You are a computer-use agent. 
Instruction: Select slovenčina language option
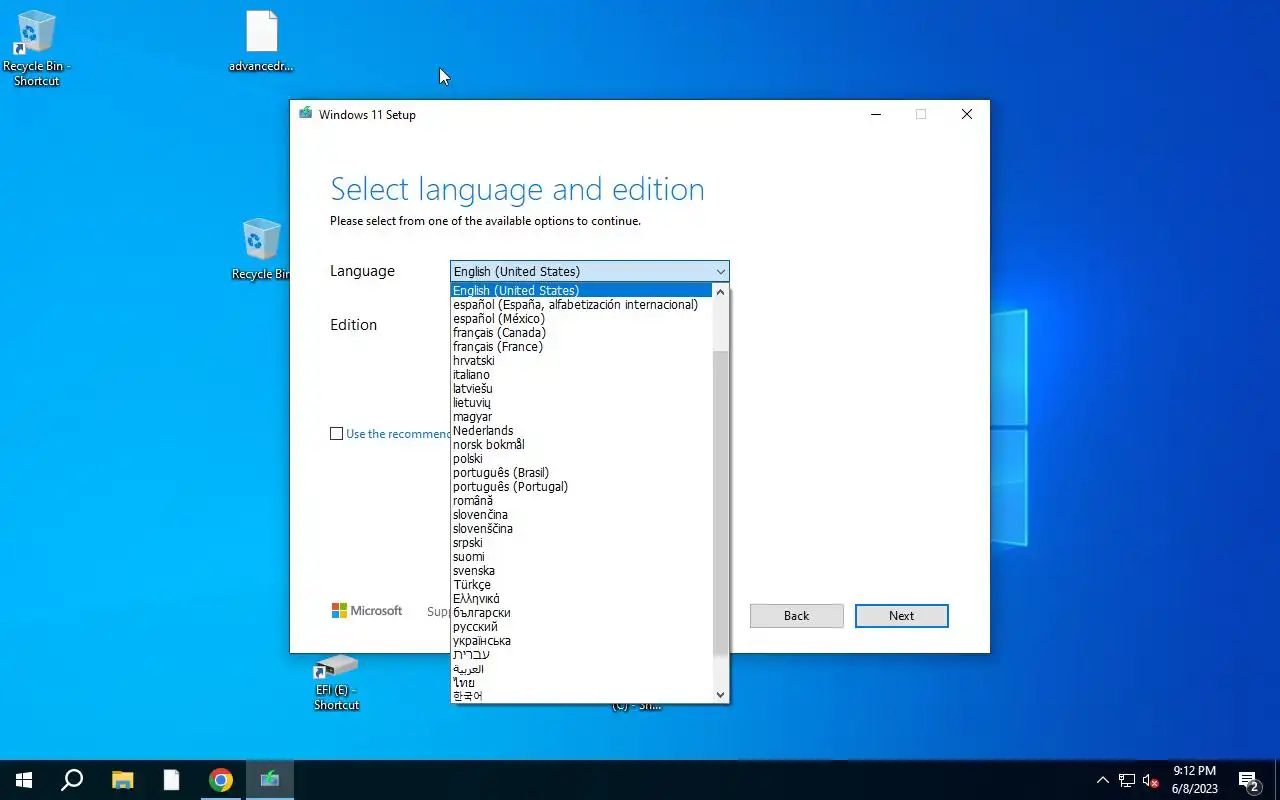(581, 514)
